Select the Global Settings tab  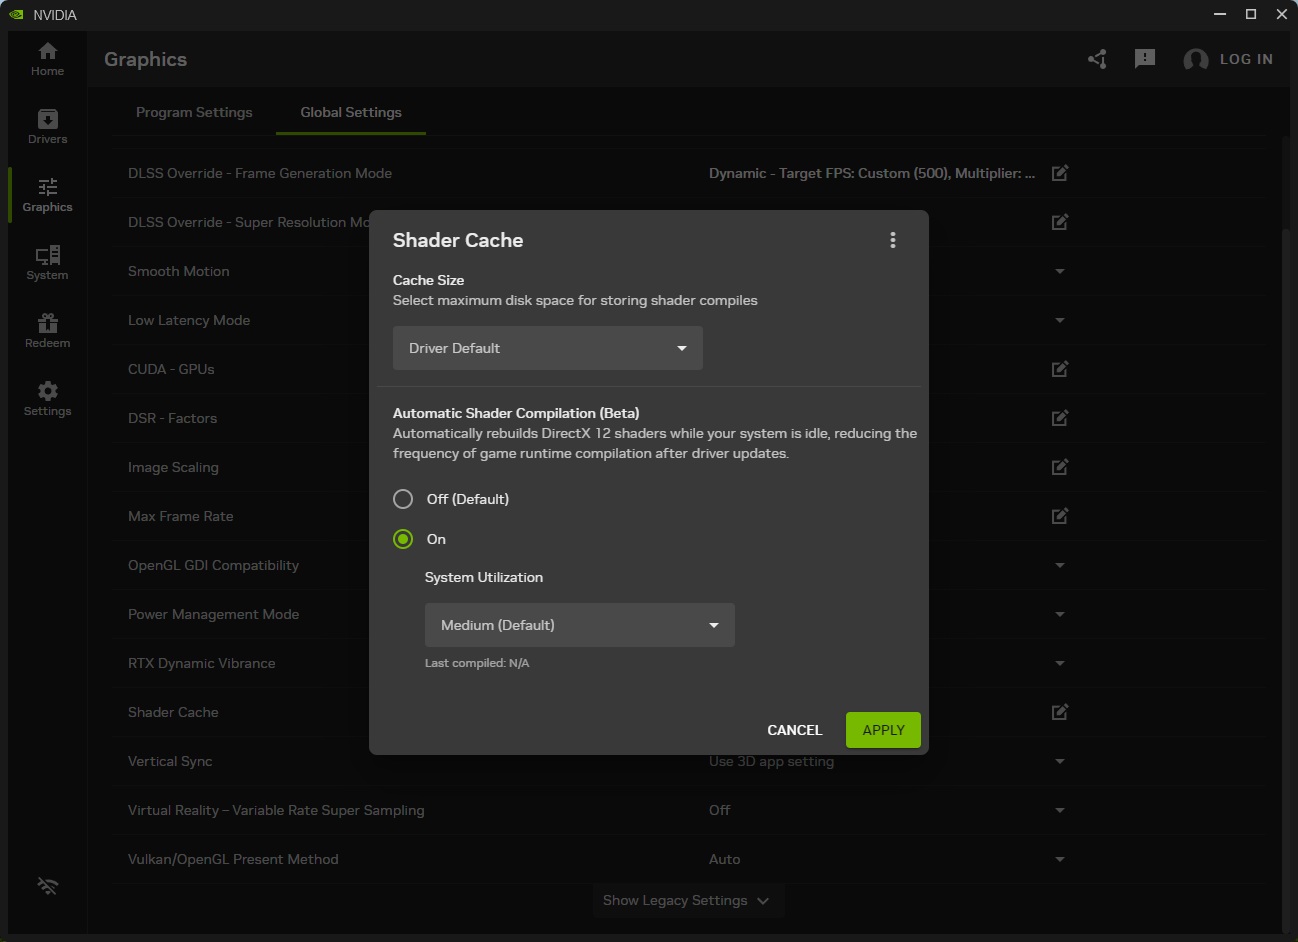[x=351, y=112]
